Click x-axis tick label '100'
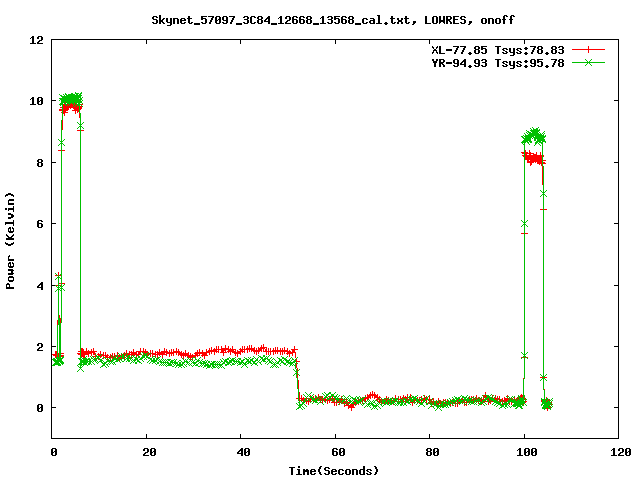 point(527,452)
